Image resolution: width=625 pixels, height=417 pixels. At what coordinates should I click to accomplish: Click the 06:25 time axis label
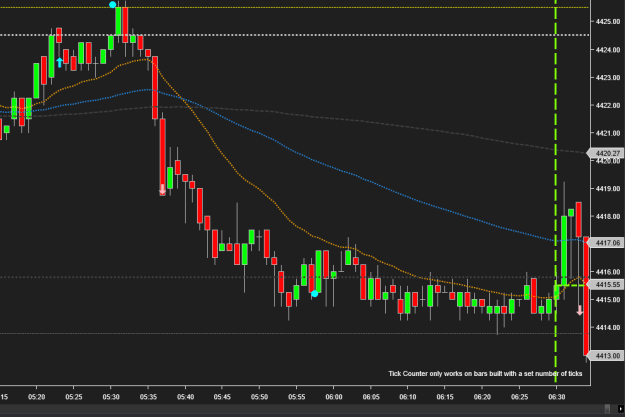[x=519, y=397]
